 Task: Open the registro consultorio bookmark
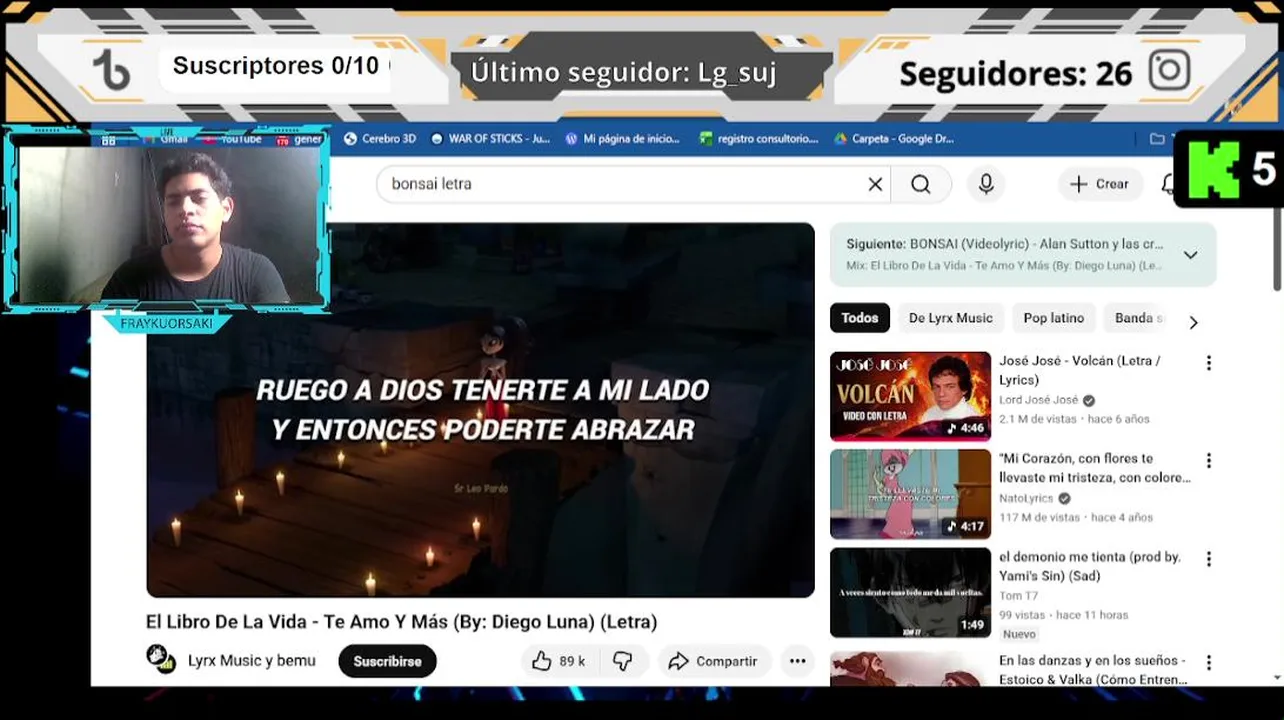pos(759,139)
